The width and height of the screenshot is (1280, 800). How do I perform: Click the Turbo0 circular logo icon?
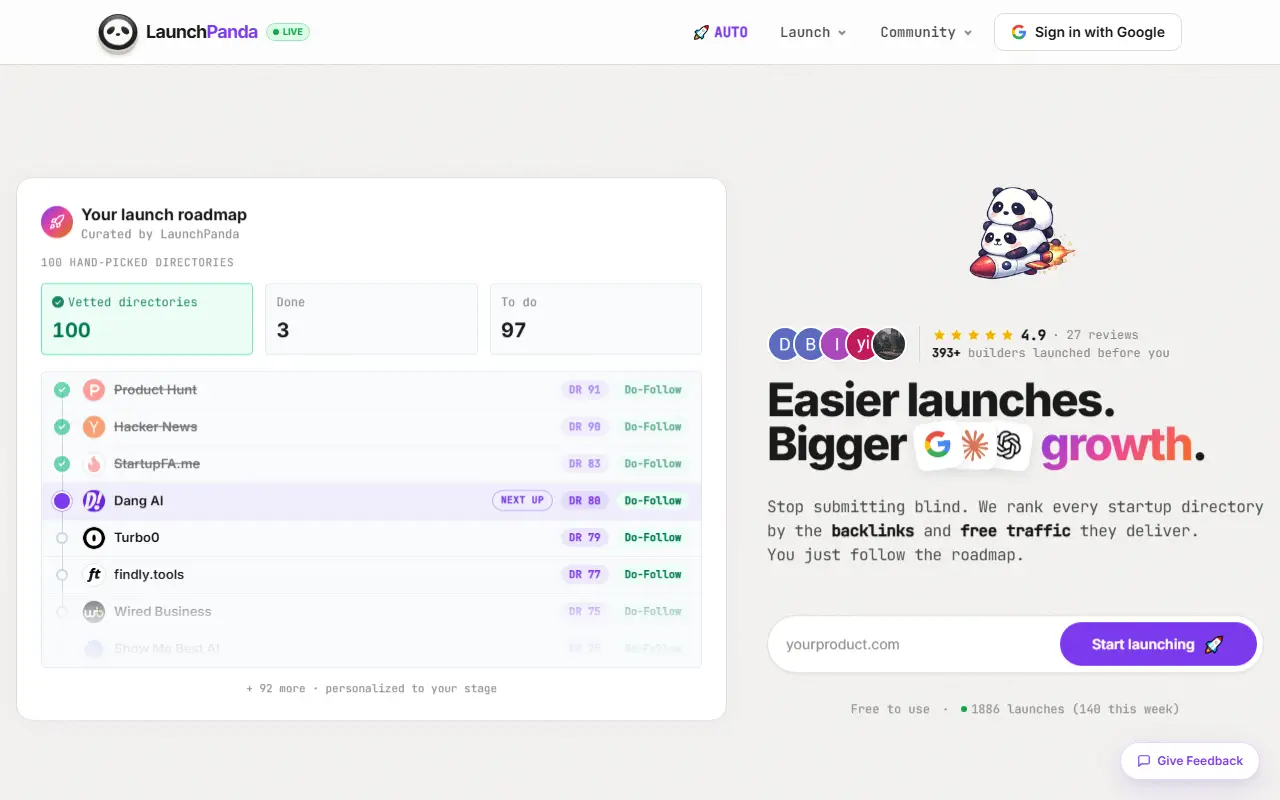pyautogui.click(x=93, y=538)
